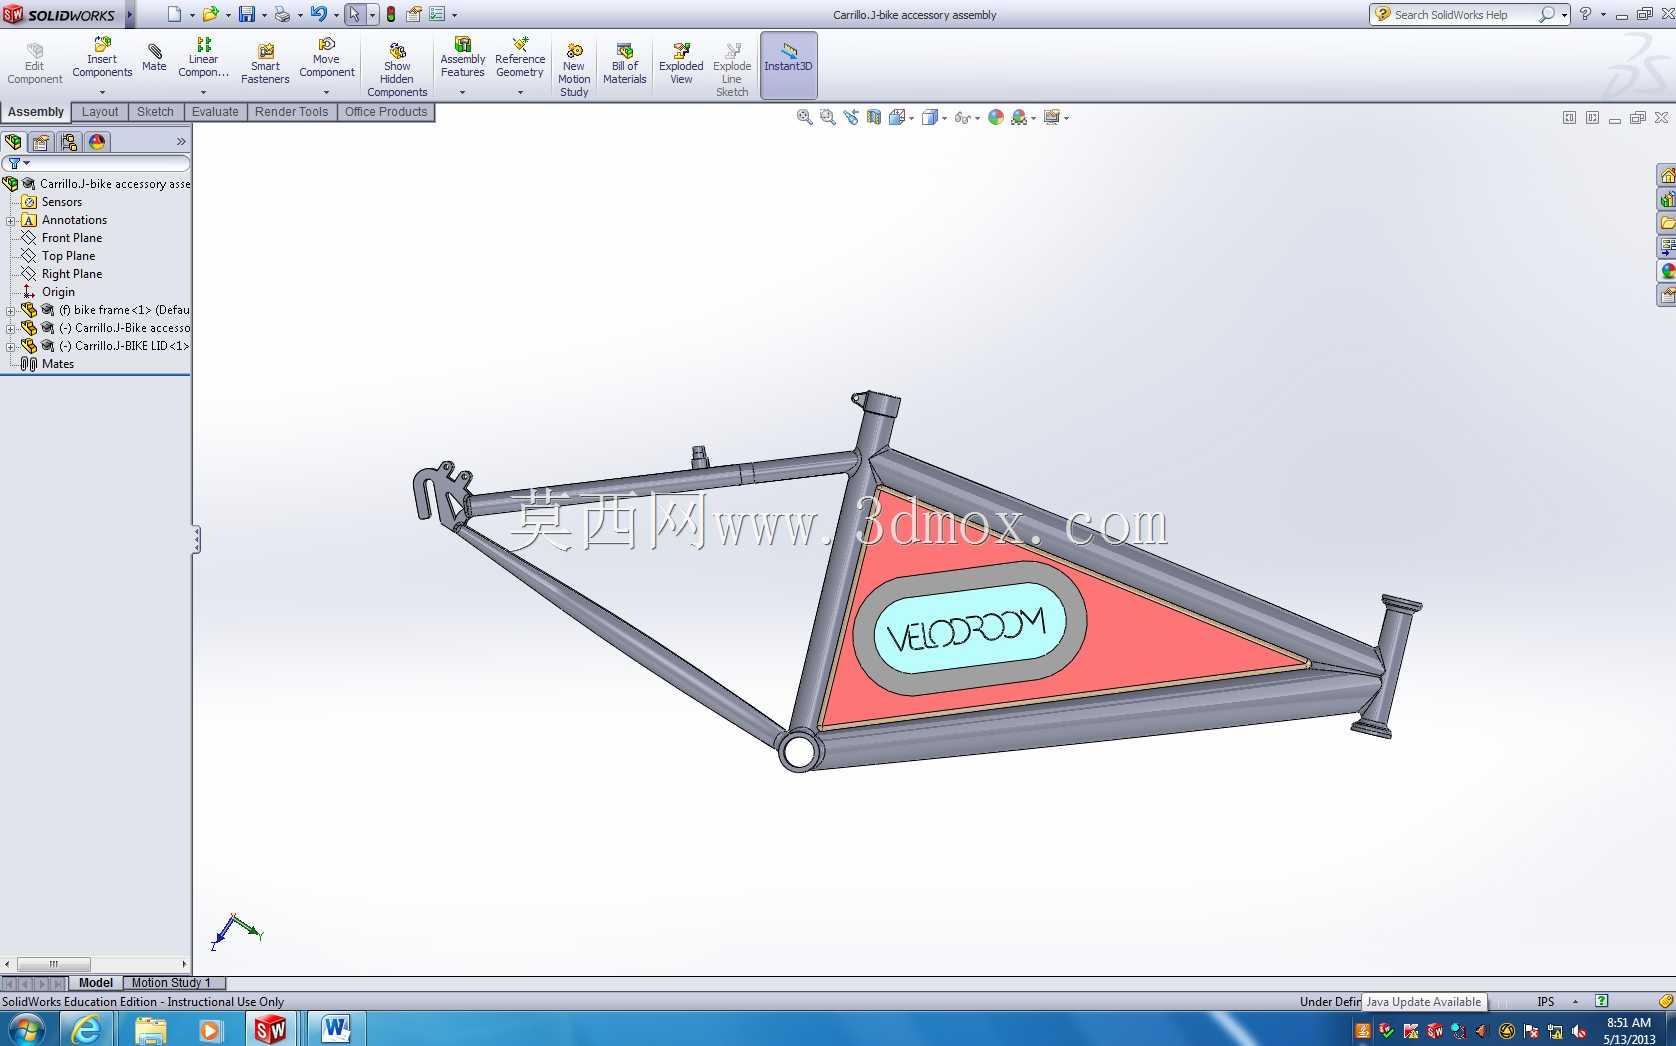Click Zoom to Area icon
The width and height of the screenshot is (1676, 1046).
click(828, 117)
